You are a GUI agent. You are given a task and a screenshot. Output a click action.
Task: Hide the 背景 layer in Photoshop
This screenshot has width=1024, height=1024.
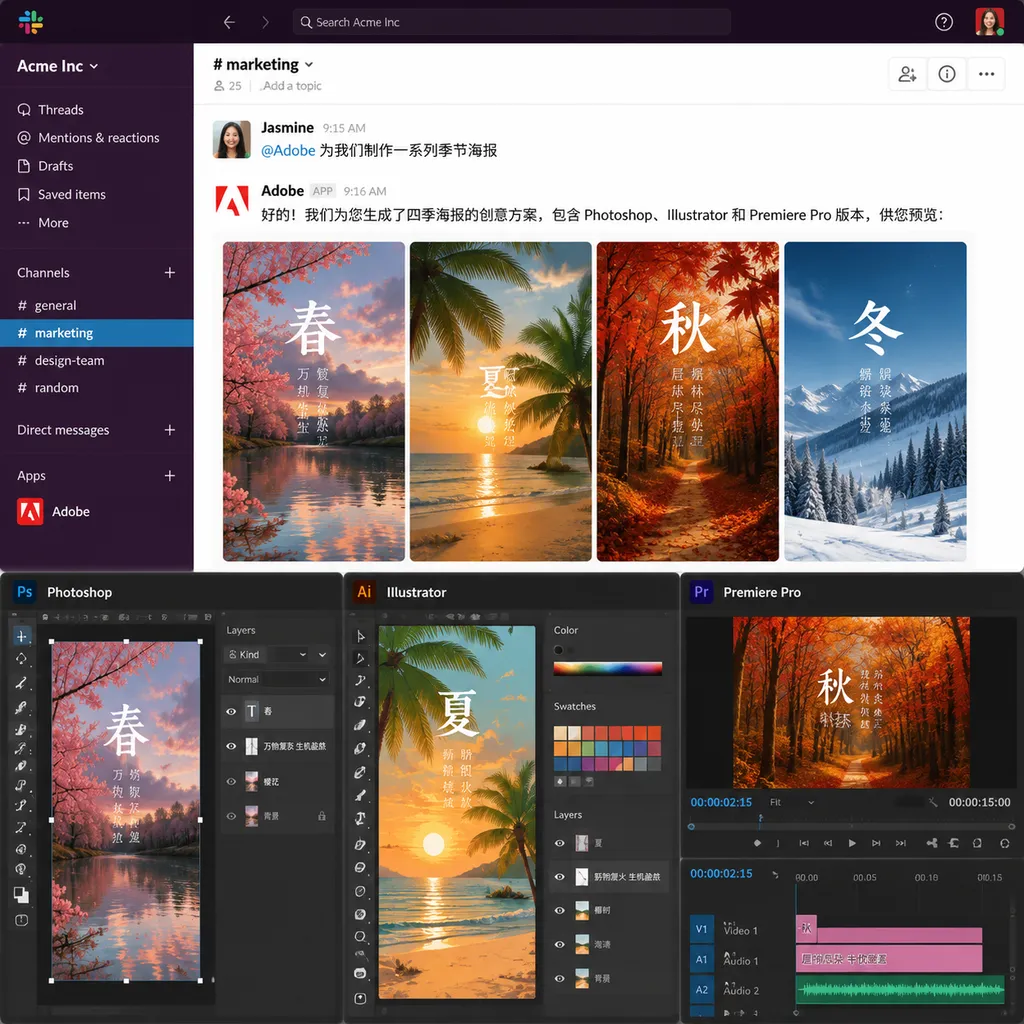[231, 816]
